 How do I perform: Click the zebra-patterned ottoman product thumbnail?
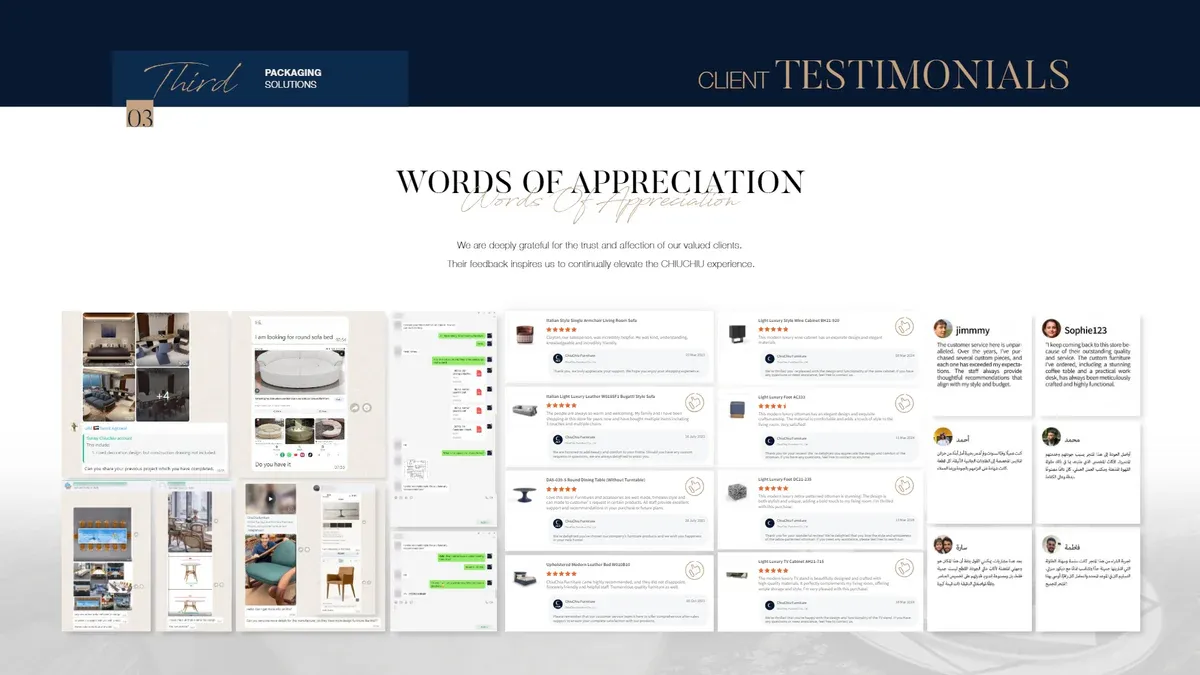click(737, 491)
